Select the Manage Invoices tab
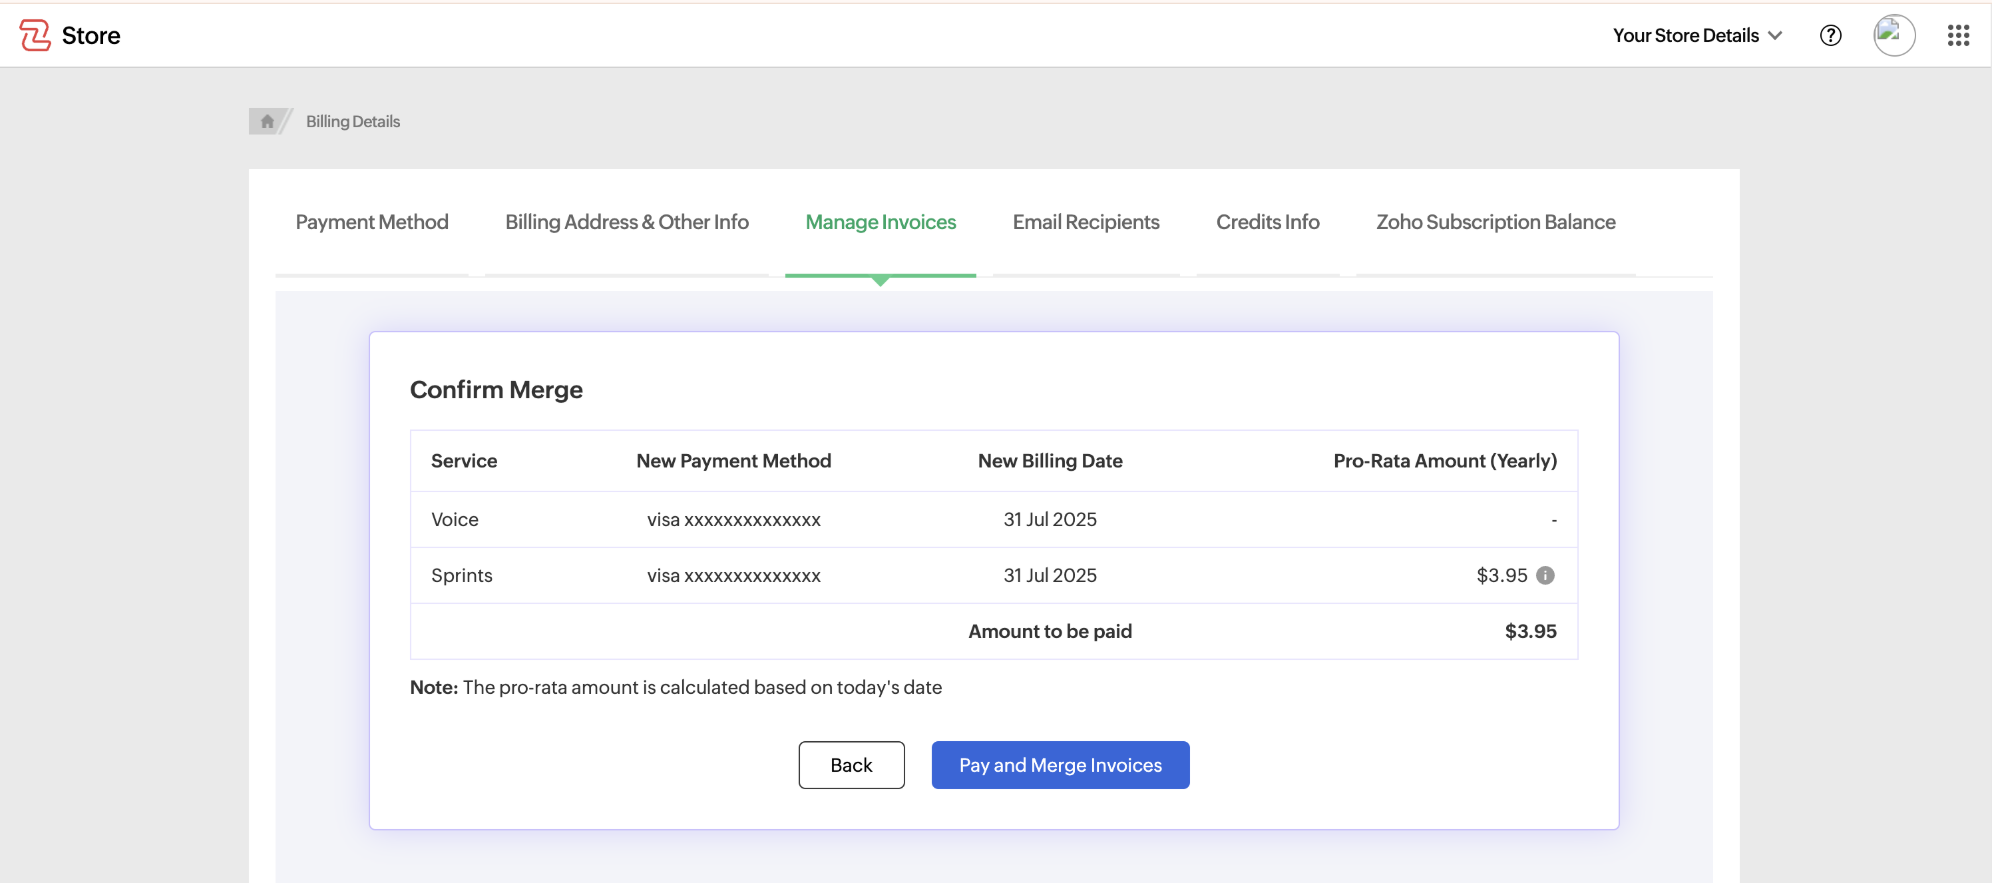The image size is (1994, 886). pos(880,223)
